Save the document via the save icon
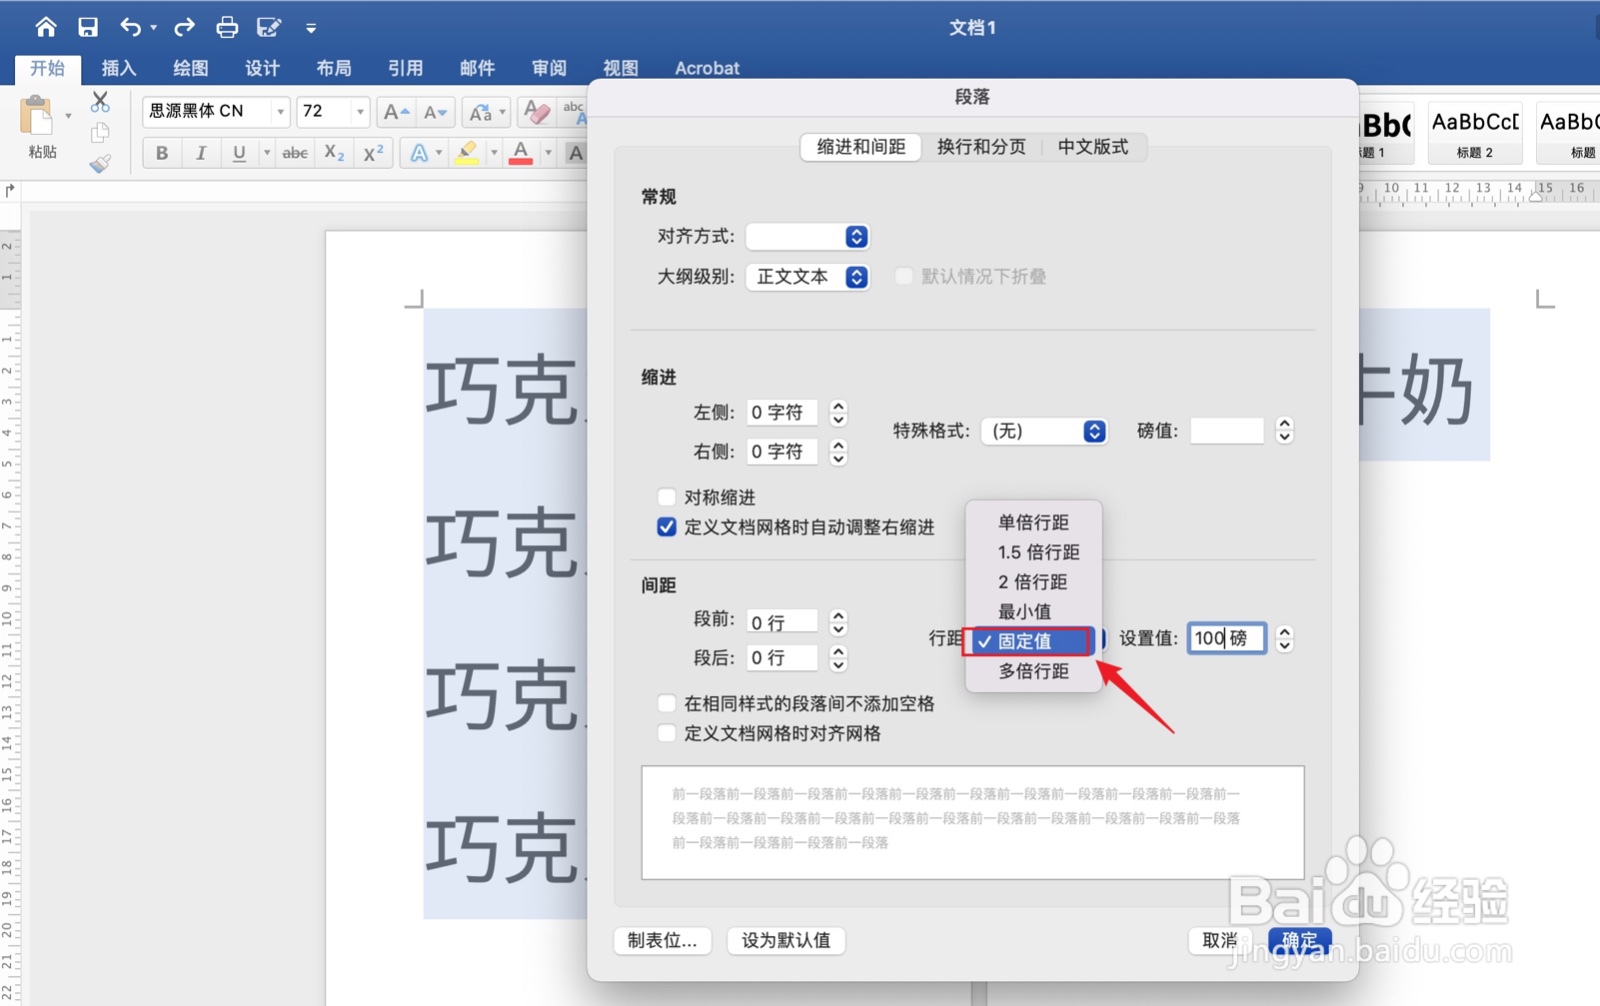 [x=89, y=27]
